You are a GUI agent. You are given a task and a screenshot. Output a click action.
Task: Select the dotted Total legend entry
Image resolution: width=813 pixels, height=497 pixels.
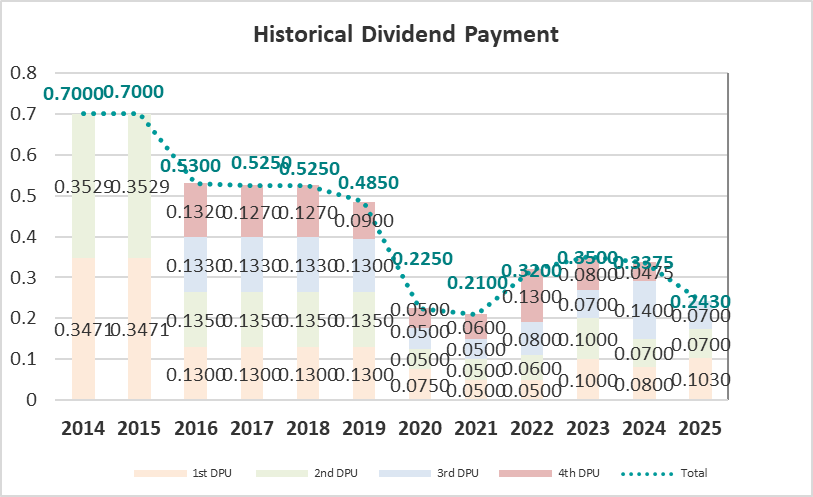click(661, 472)
